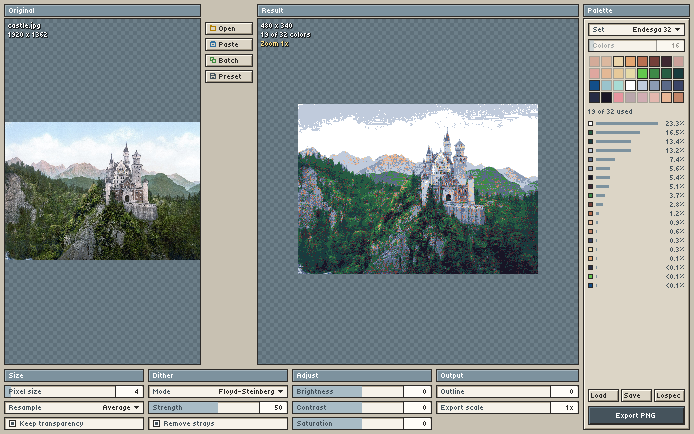Click the Colors value field showing 16
Image resolution: width=694 pixels, height=434 pixels.
click(x=671, y=46)
